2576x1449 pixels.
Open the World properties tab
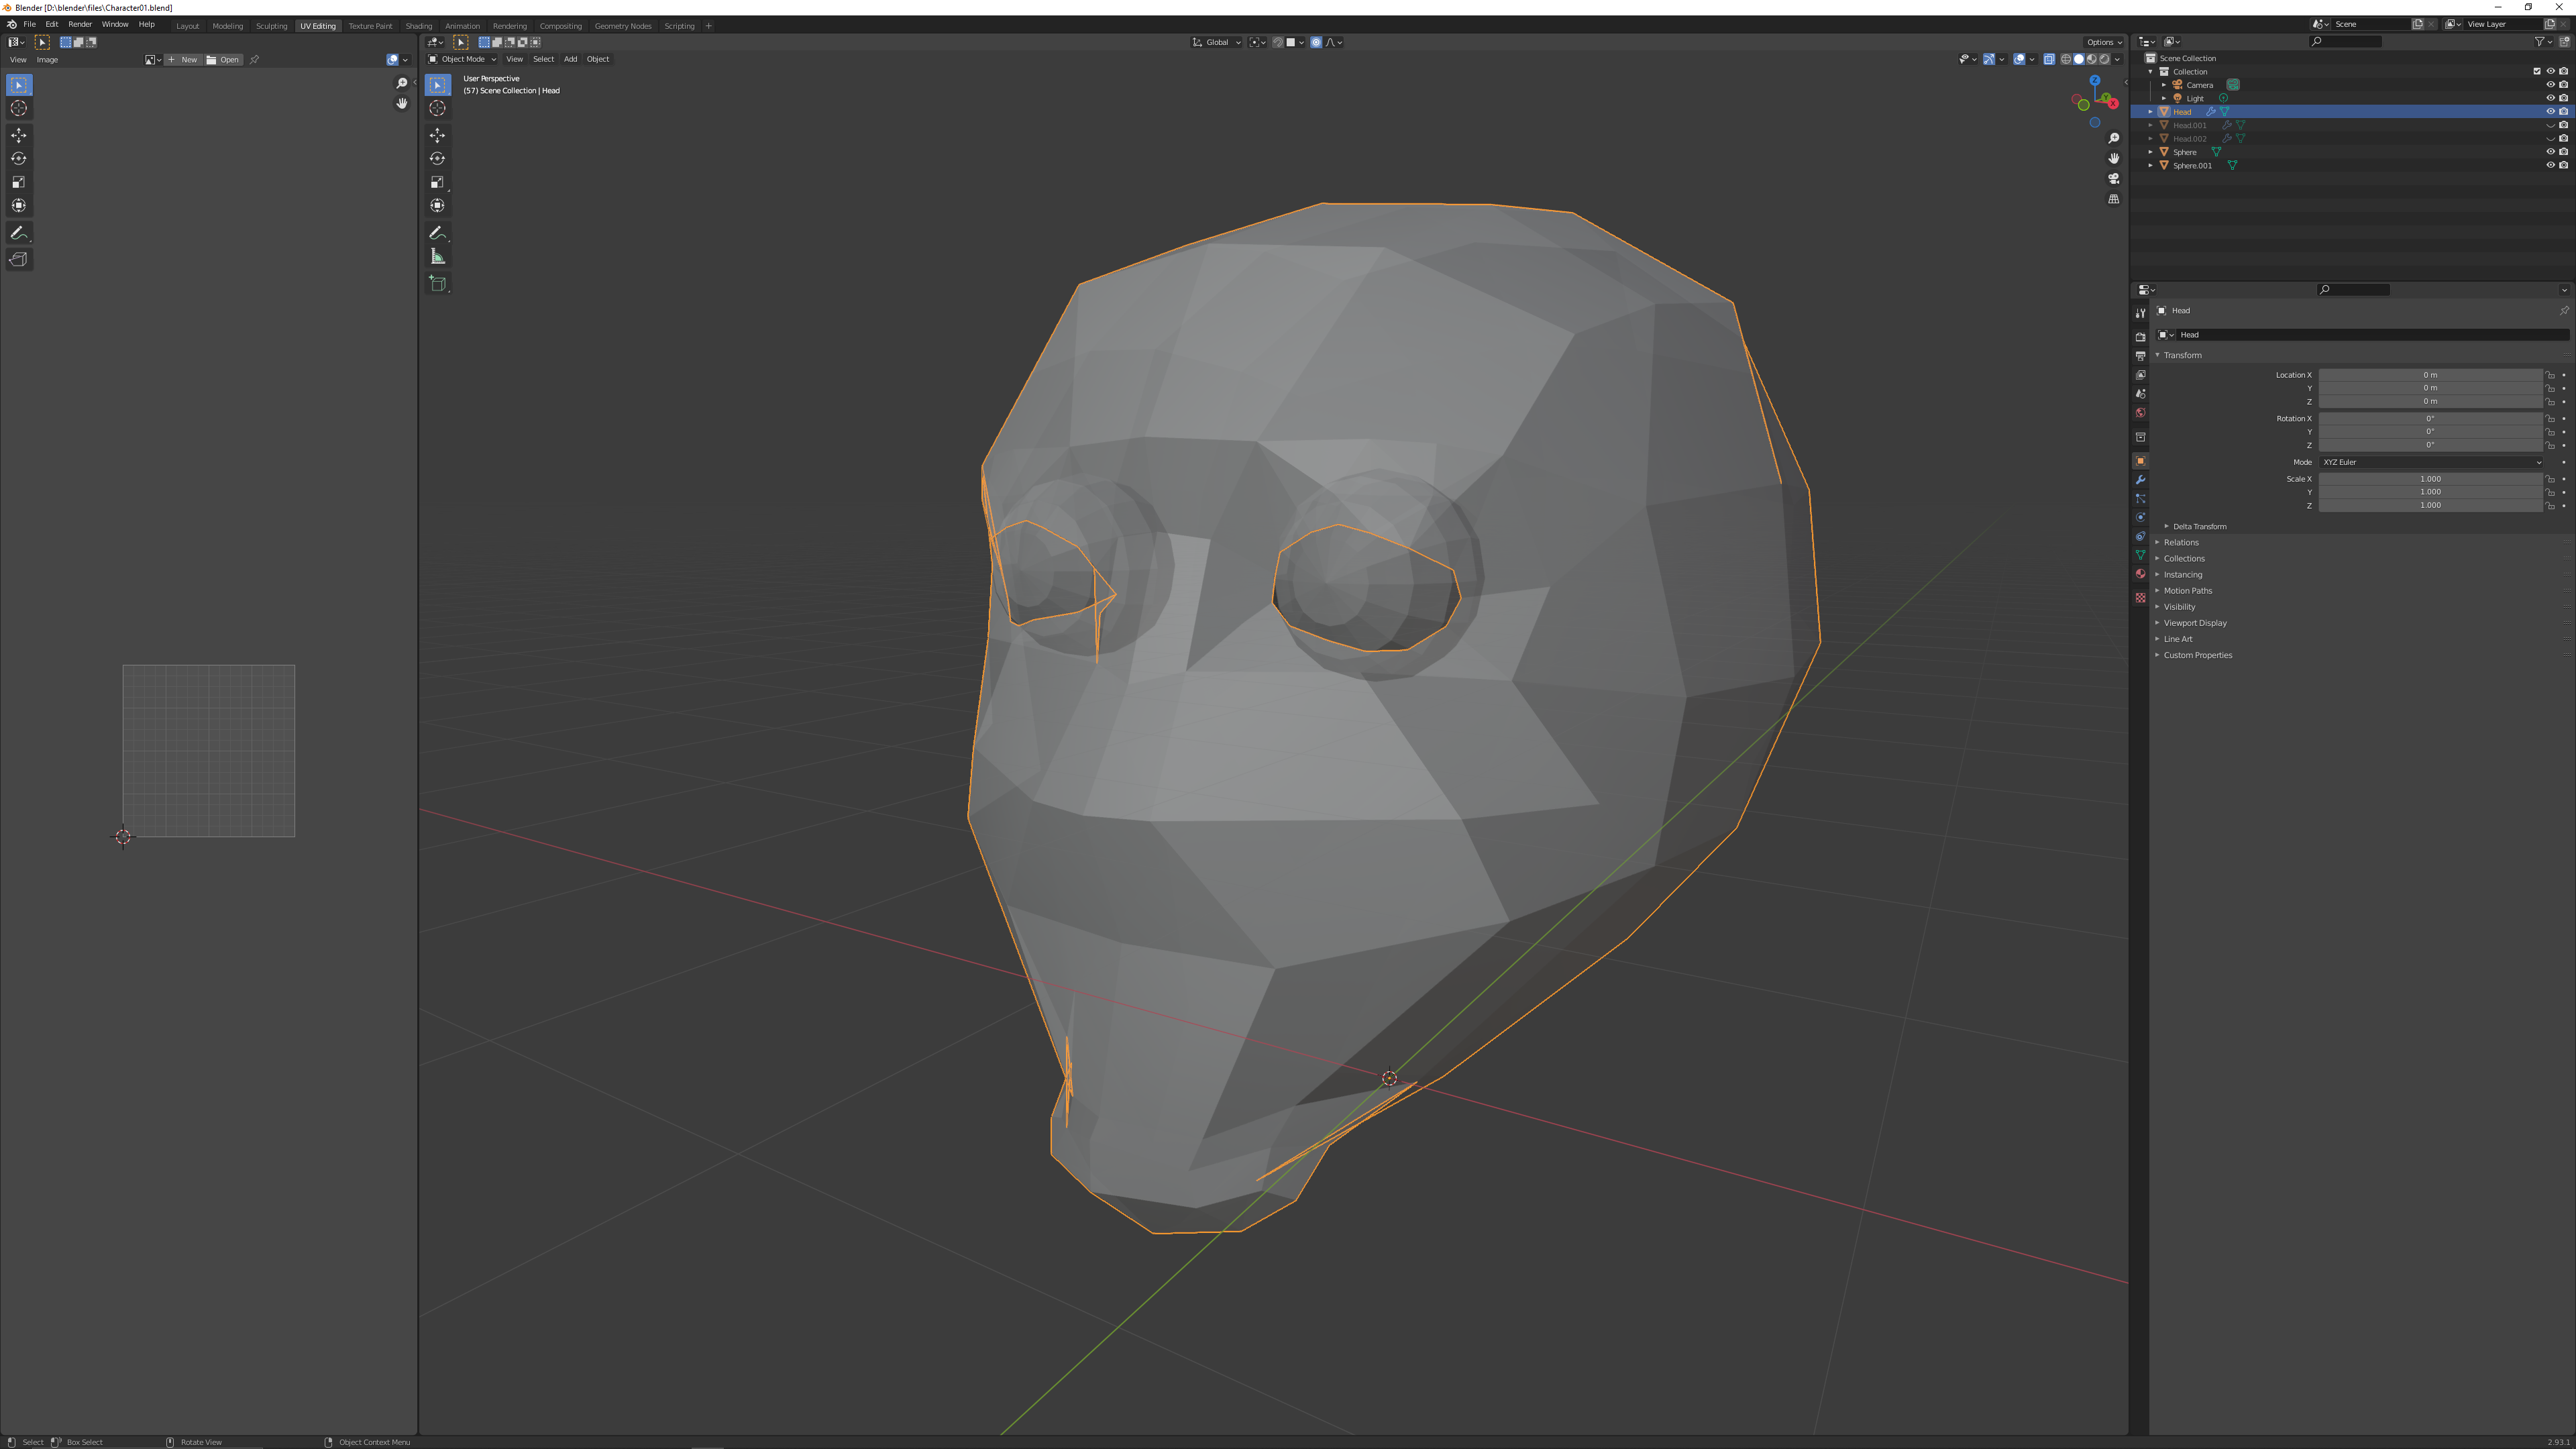coord(2140,413)
